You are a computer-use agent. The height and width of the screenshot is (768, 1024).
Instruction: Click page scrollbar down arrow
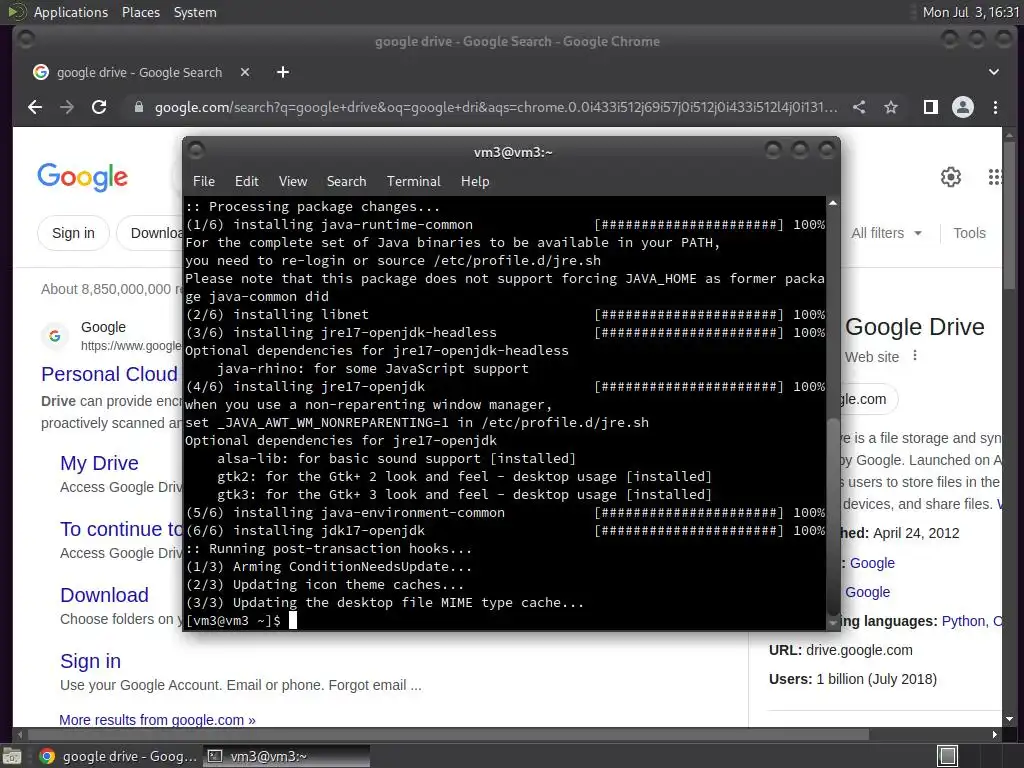[1010, 719]
